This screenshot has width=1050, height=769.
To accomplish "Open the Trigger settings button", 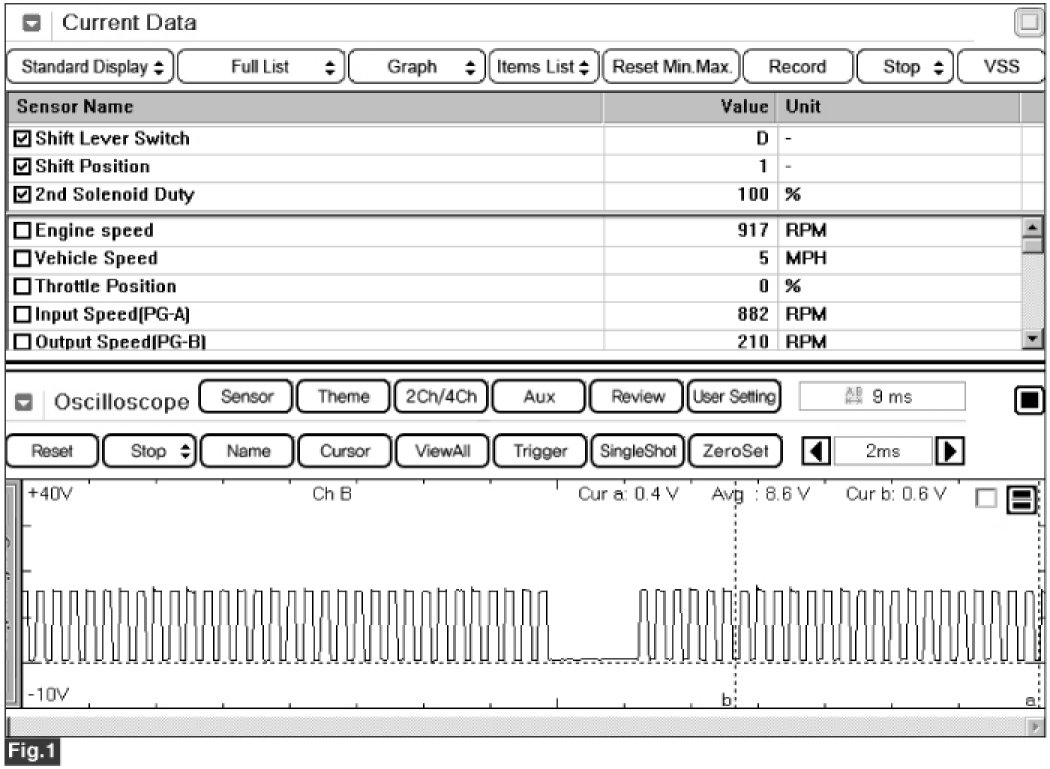I will (x=540, y=451).
